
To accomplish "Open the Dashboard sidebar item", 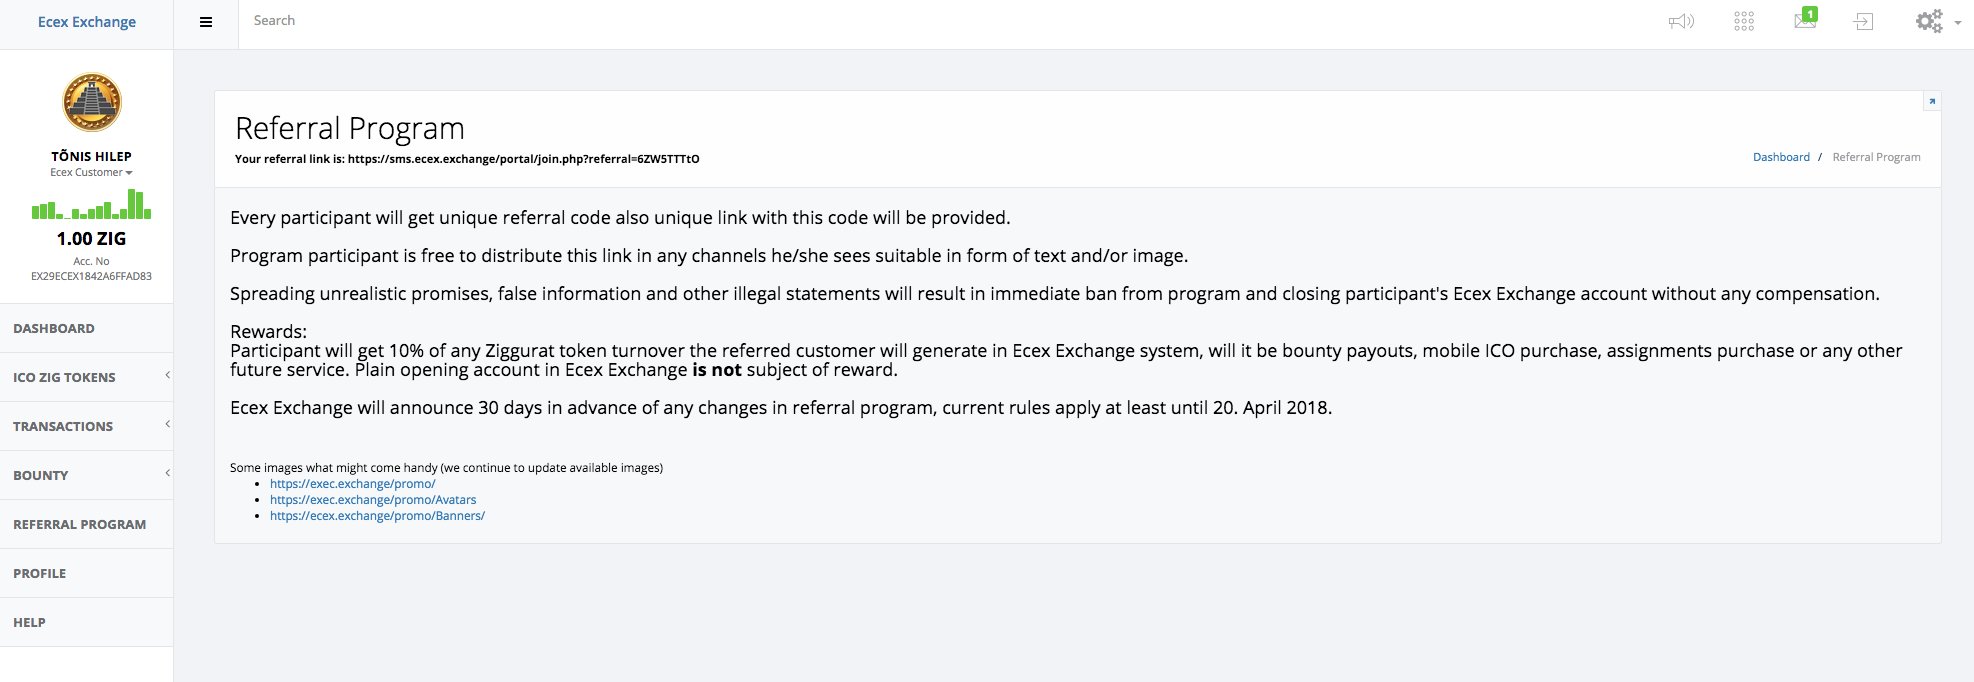I will pyautogui.click(x=86, y=328).
